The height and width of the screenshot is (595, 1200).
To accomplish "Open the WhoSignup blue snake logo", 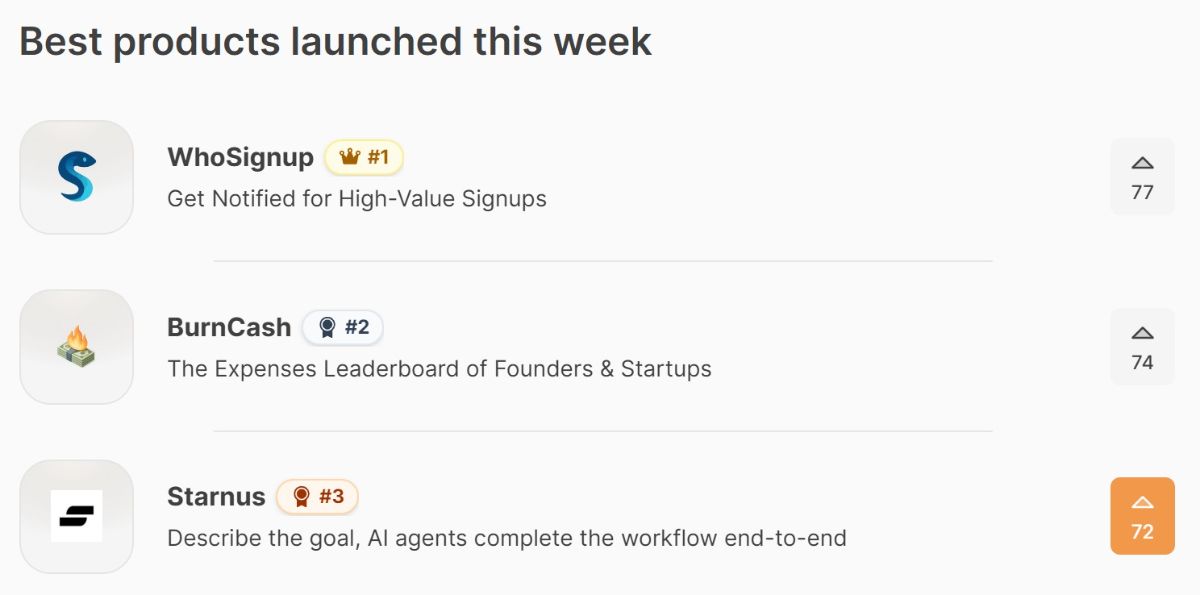I will (x=76, y=177).
